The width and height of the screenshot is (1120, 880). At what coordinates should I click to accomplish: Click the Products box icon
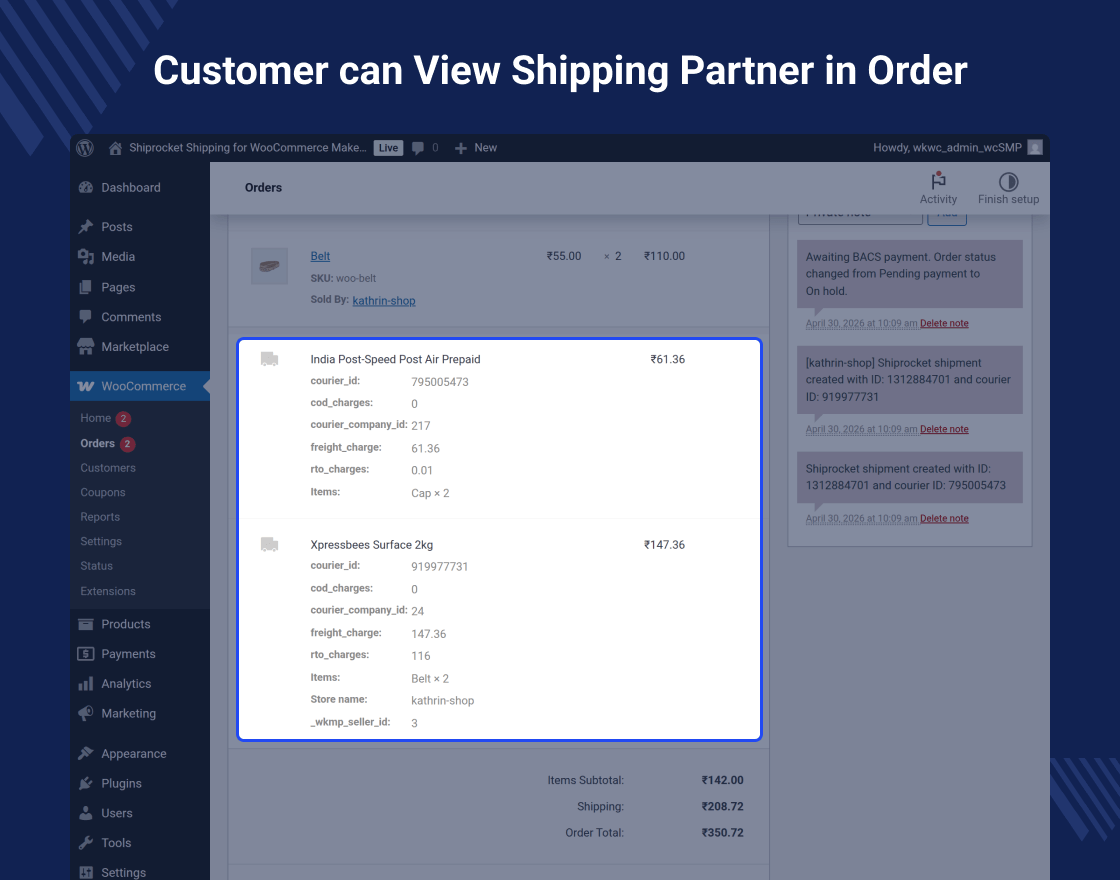coord(86,624)
